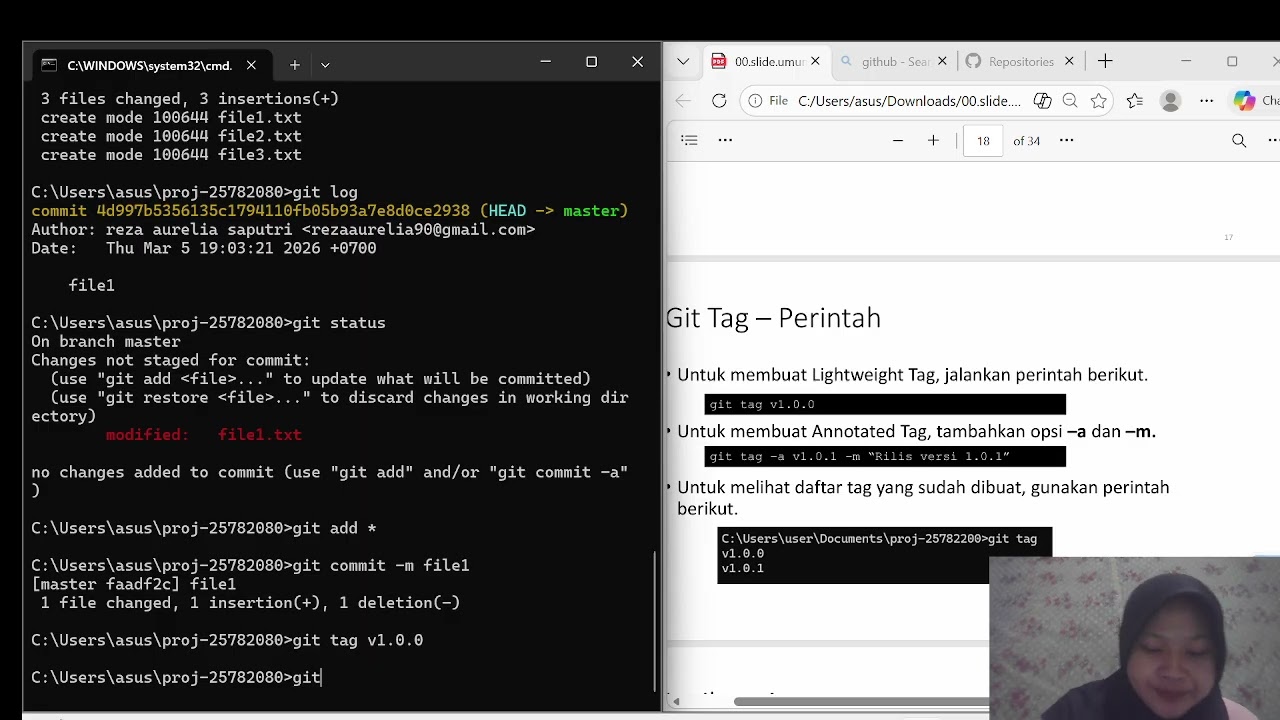Edit the PDF page number field
Screen dimensions: 1280x720
983,141
